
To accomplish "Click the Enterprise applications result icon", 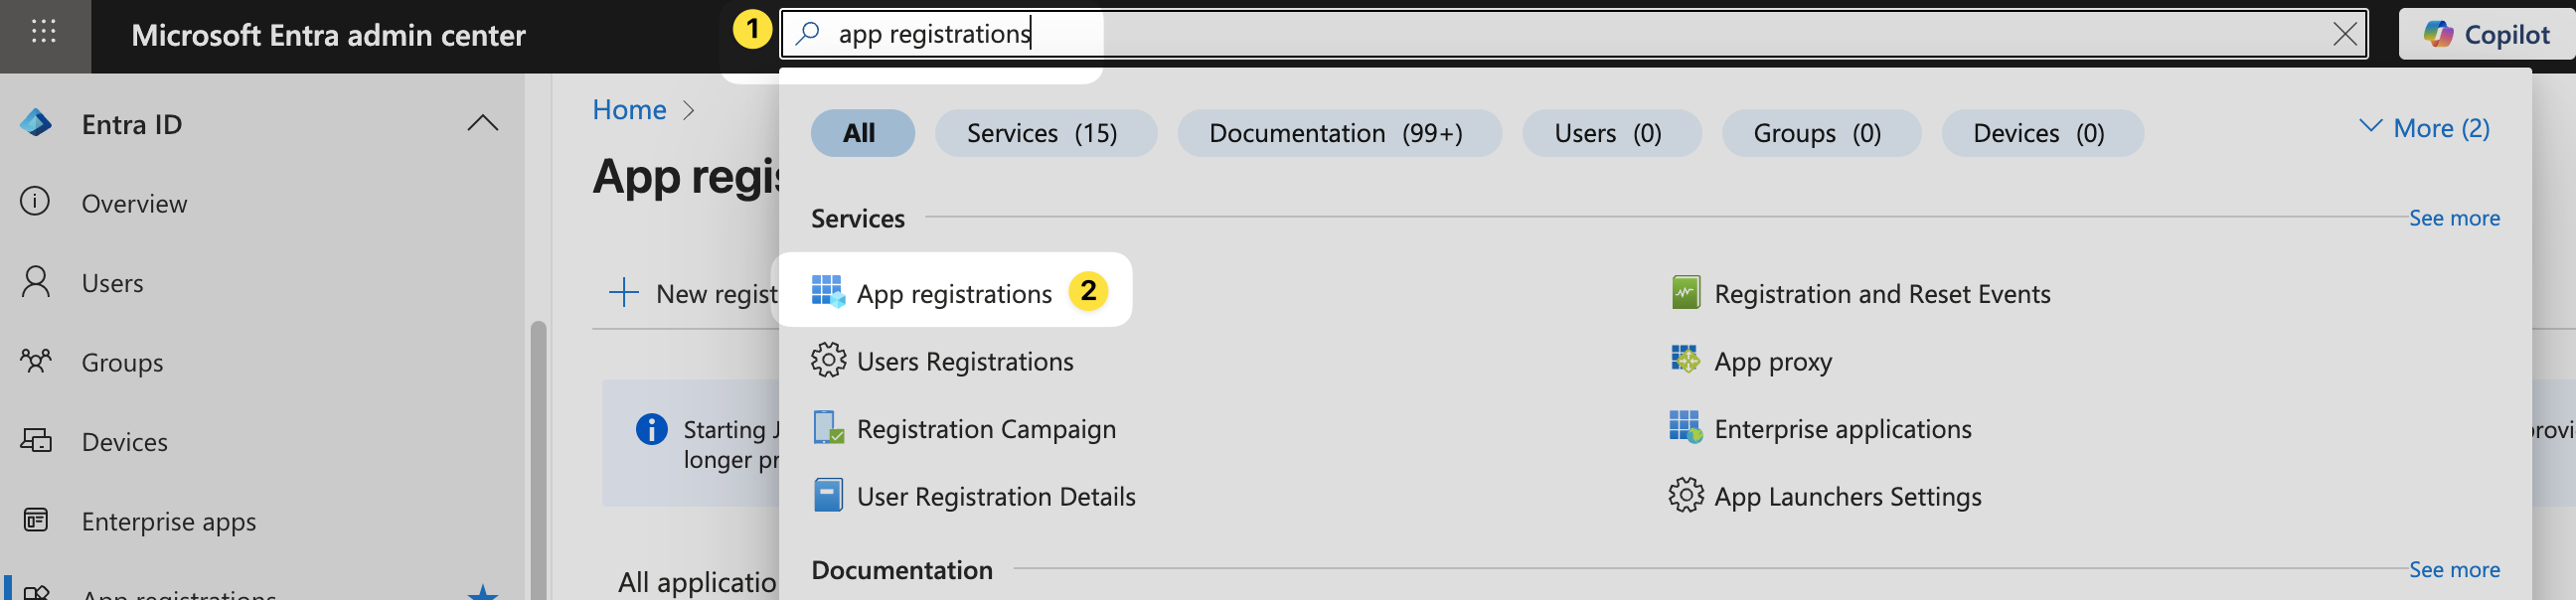I will 1685,428.
